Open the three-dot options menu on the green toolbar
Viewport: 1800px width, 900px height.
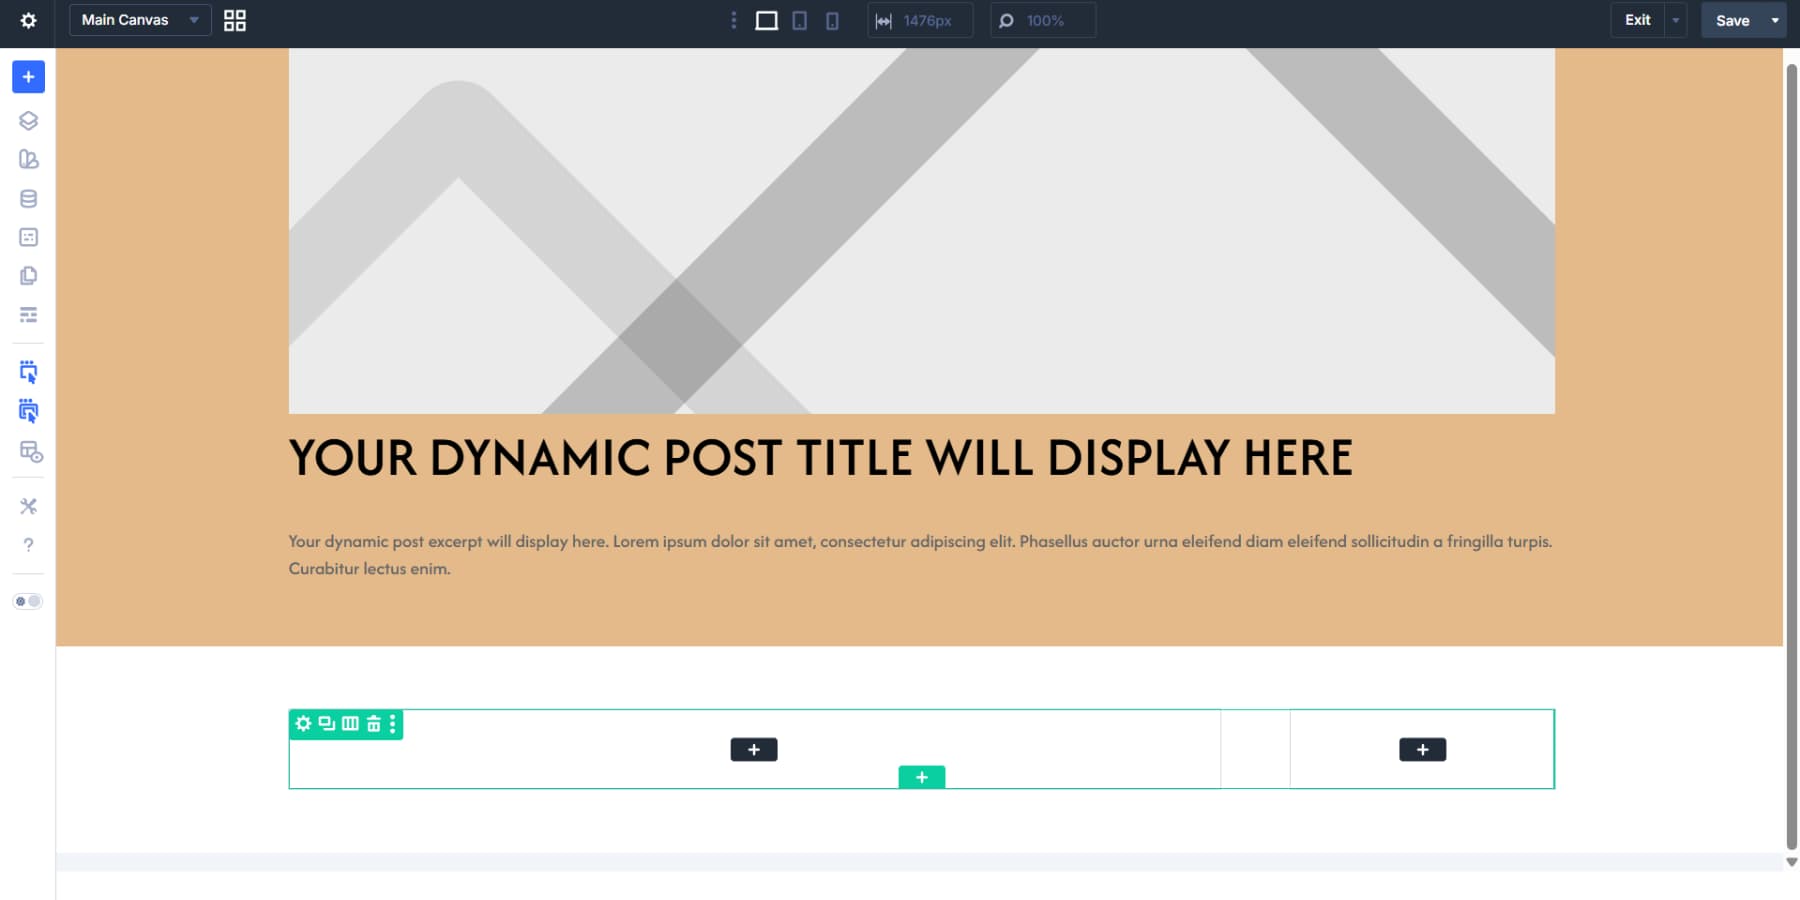point(392,725)
